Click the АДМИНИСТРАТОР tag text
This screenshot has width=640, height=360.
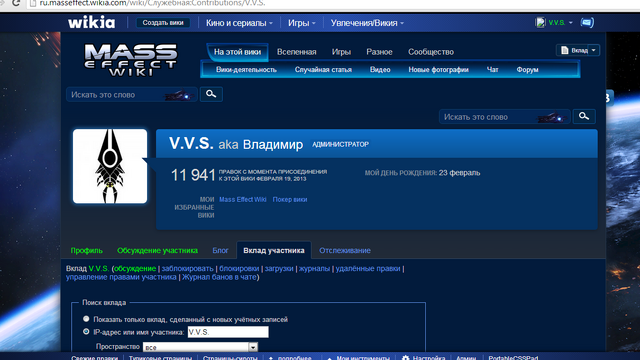(340, 144)
